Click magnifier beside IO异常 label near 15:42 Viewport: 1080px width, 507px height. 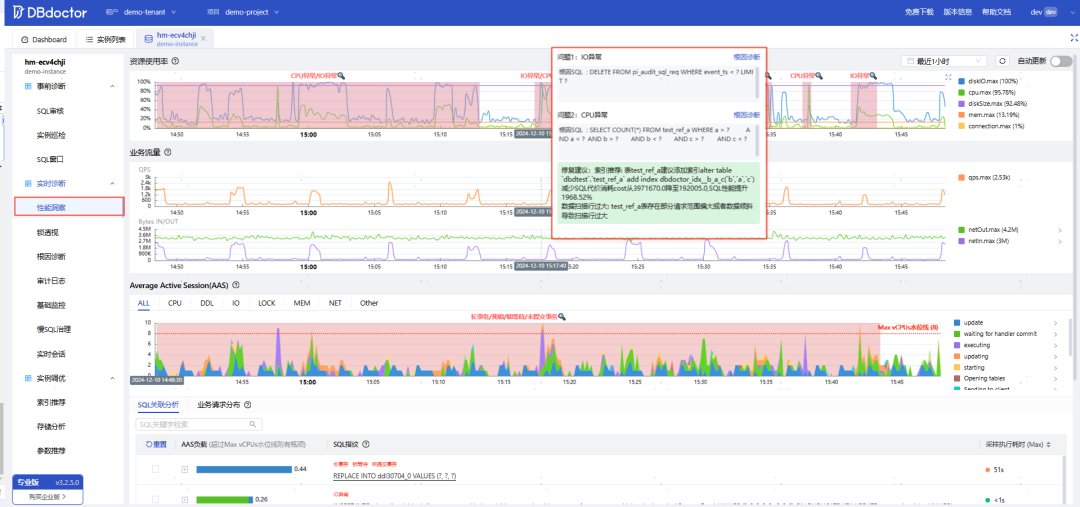tap(872, 76)
